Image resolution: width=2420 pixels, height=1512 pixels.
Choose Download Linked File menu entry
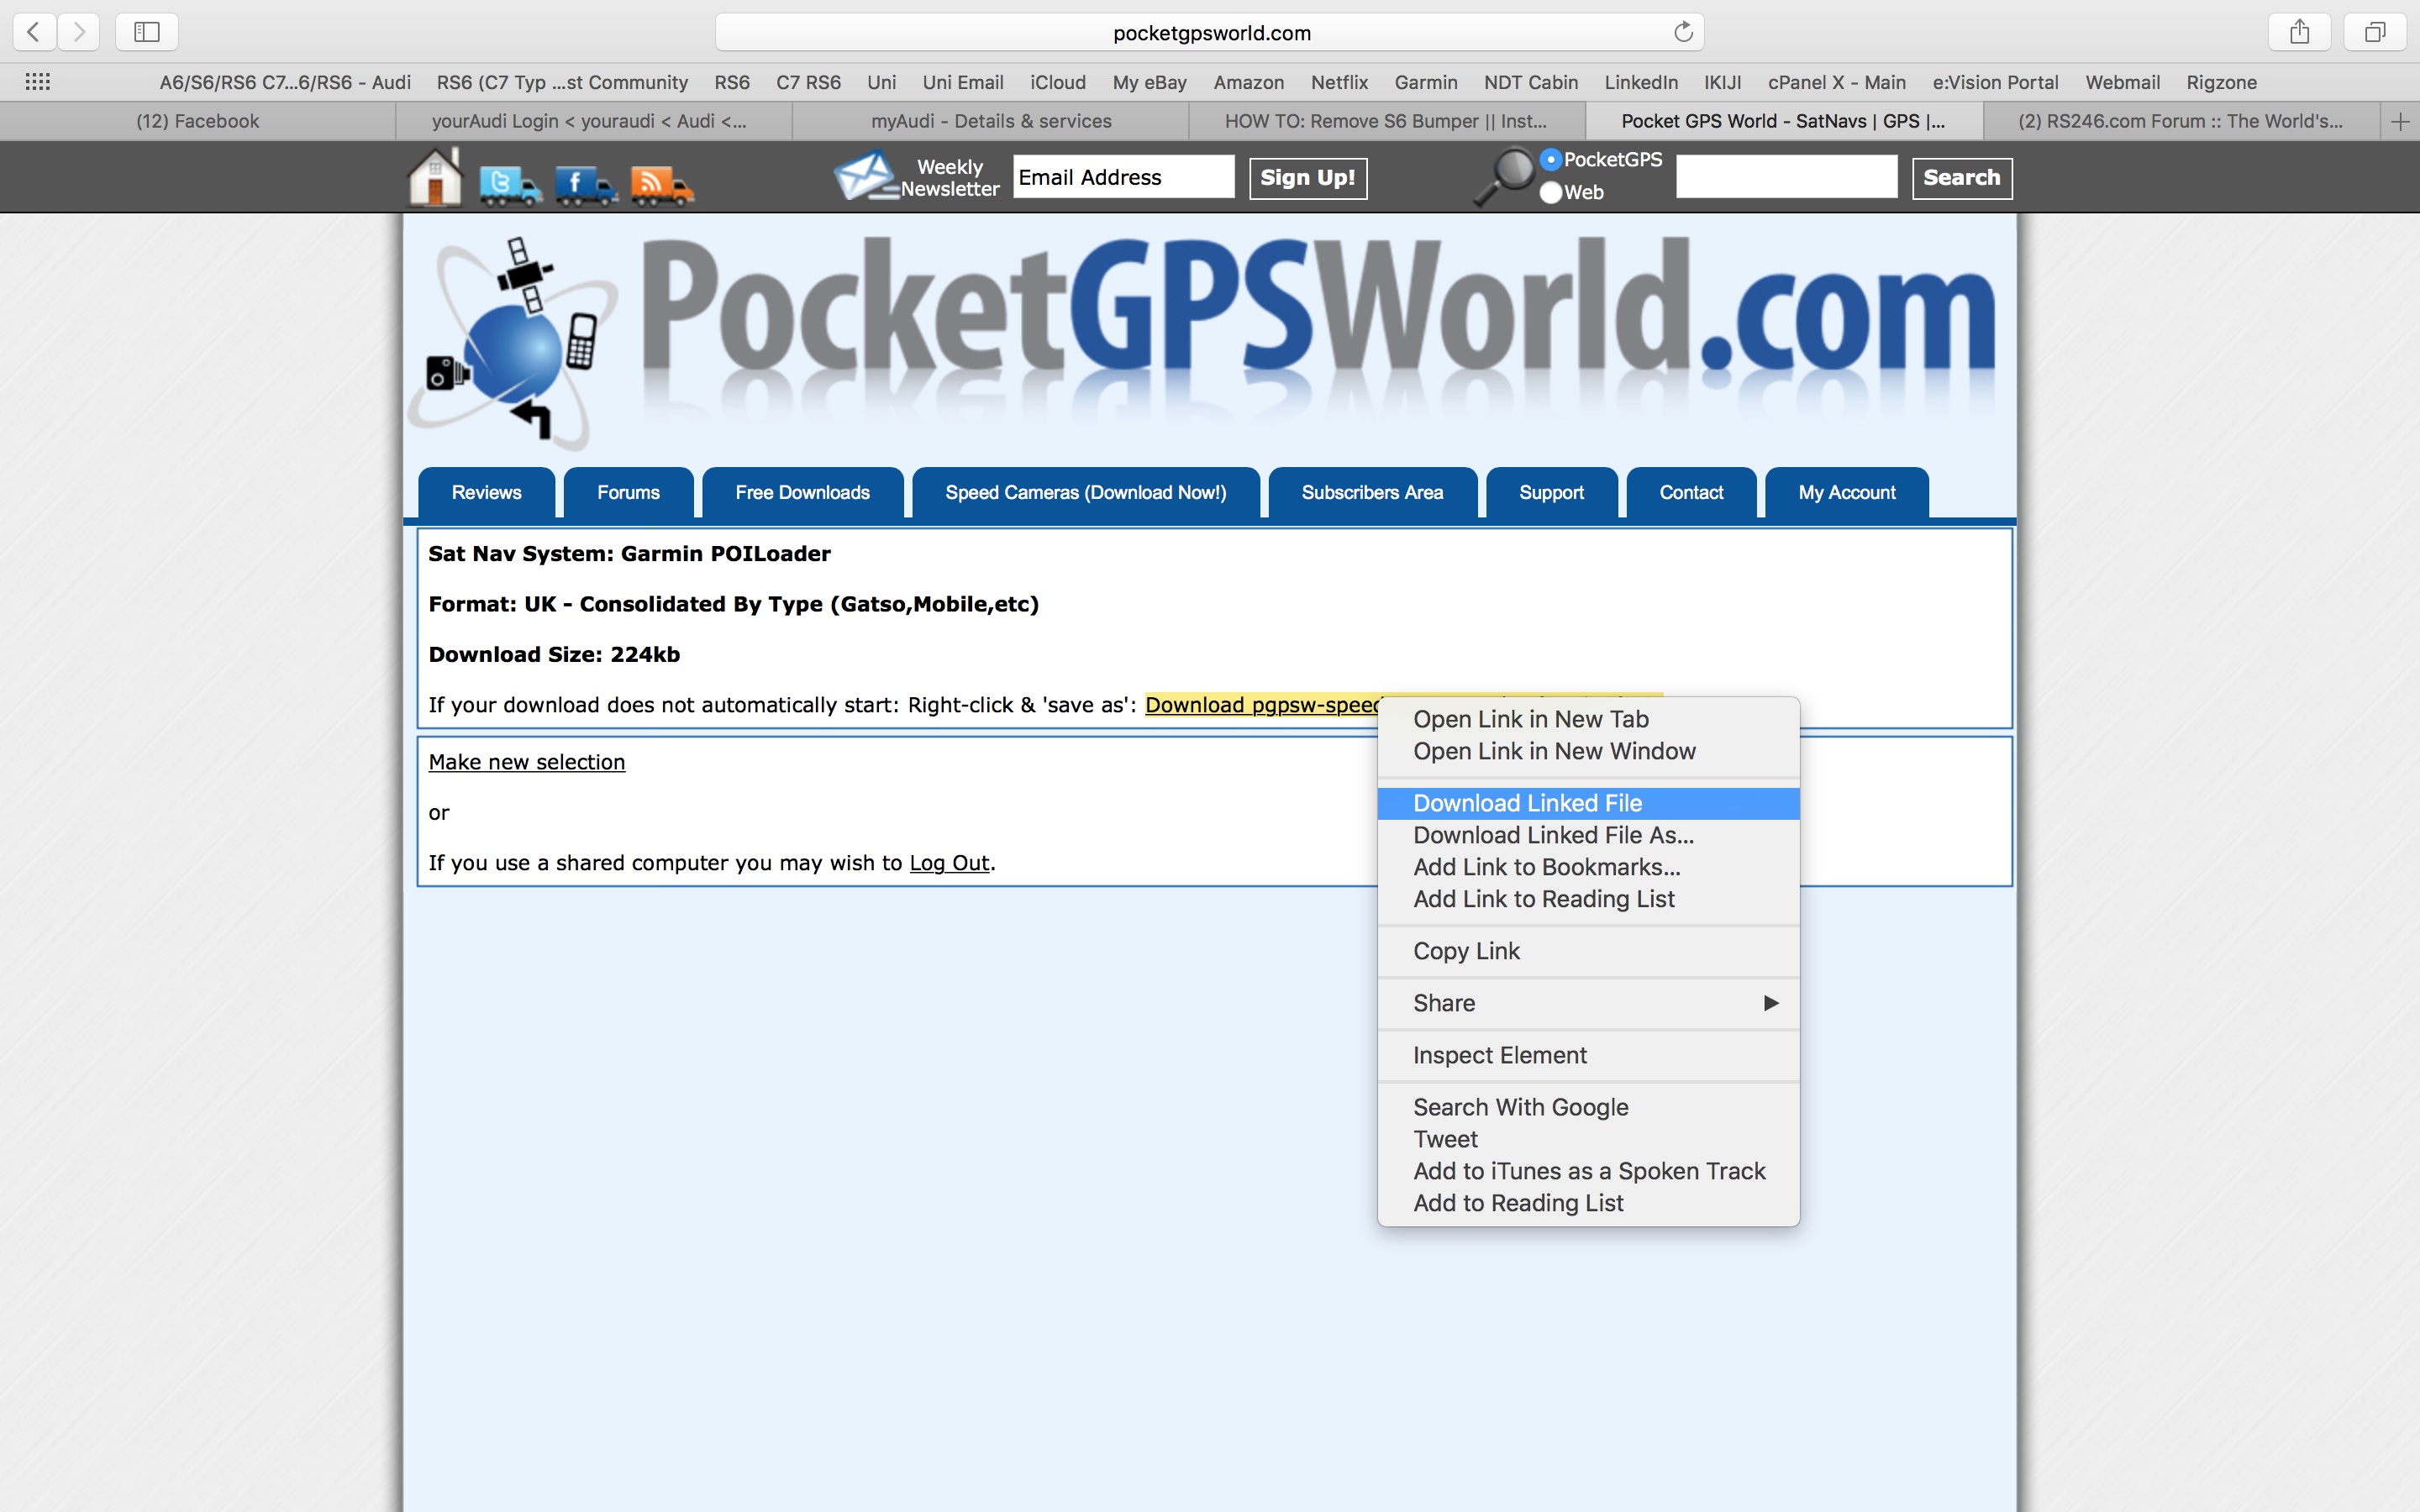1527,803
